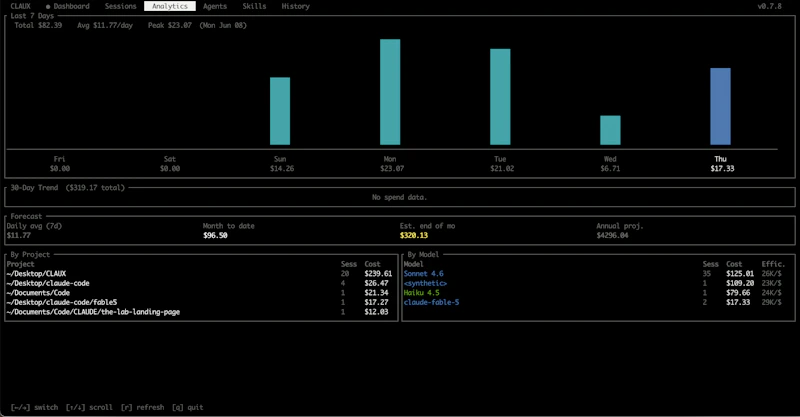Screen dimensions: 800x417
Task: Select the <synthetic> model row
Action: click(593, 283)
